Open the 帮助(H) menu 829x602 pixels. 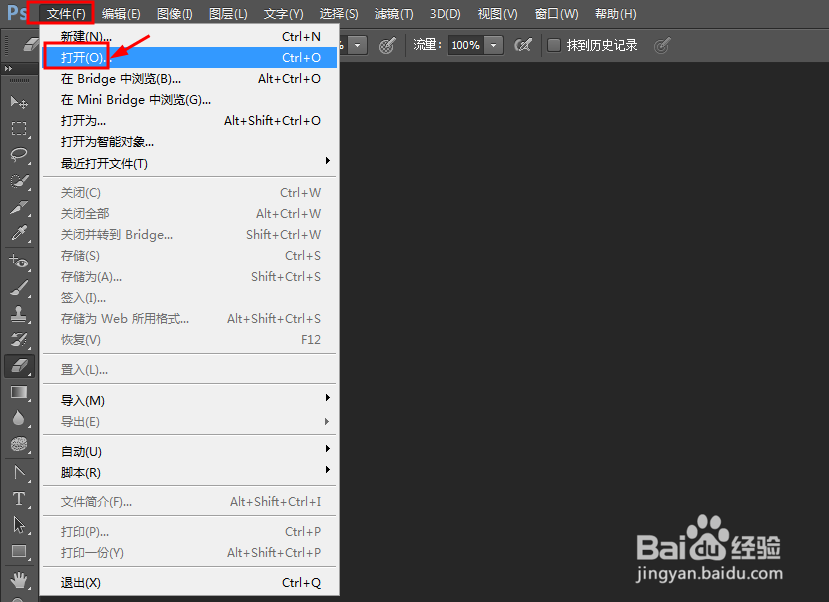tap(615, 14)
